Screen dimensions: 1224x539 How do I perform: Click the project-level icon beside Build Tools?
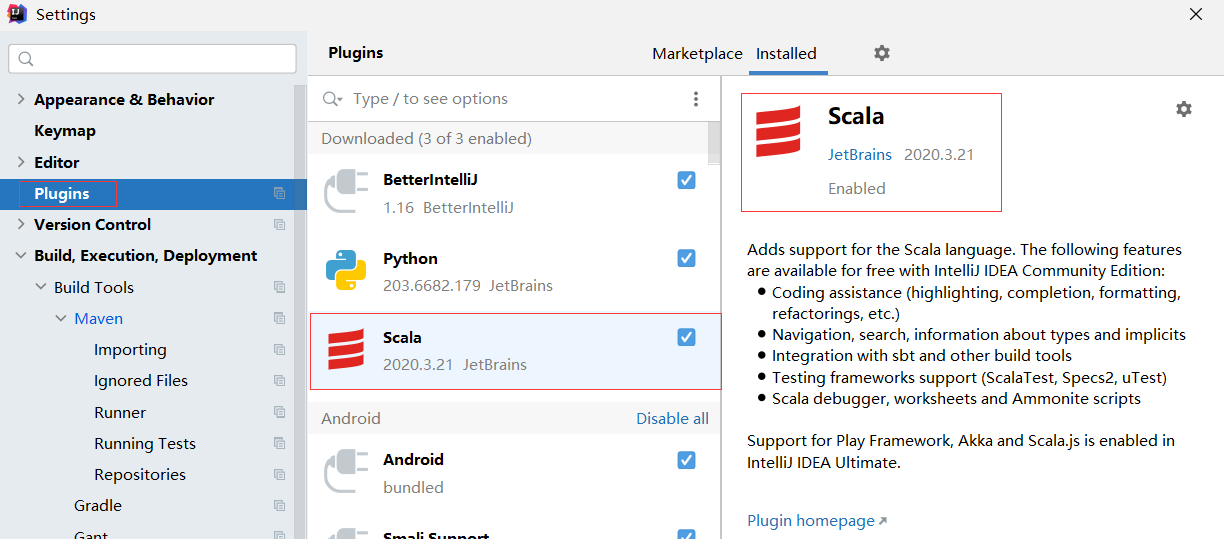pyautogui.click(x=280, y=287)
